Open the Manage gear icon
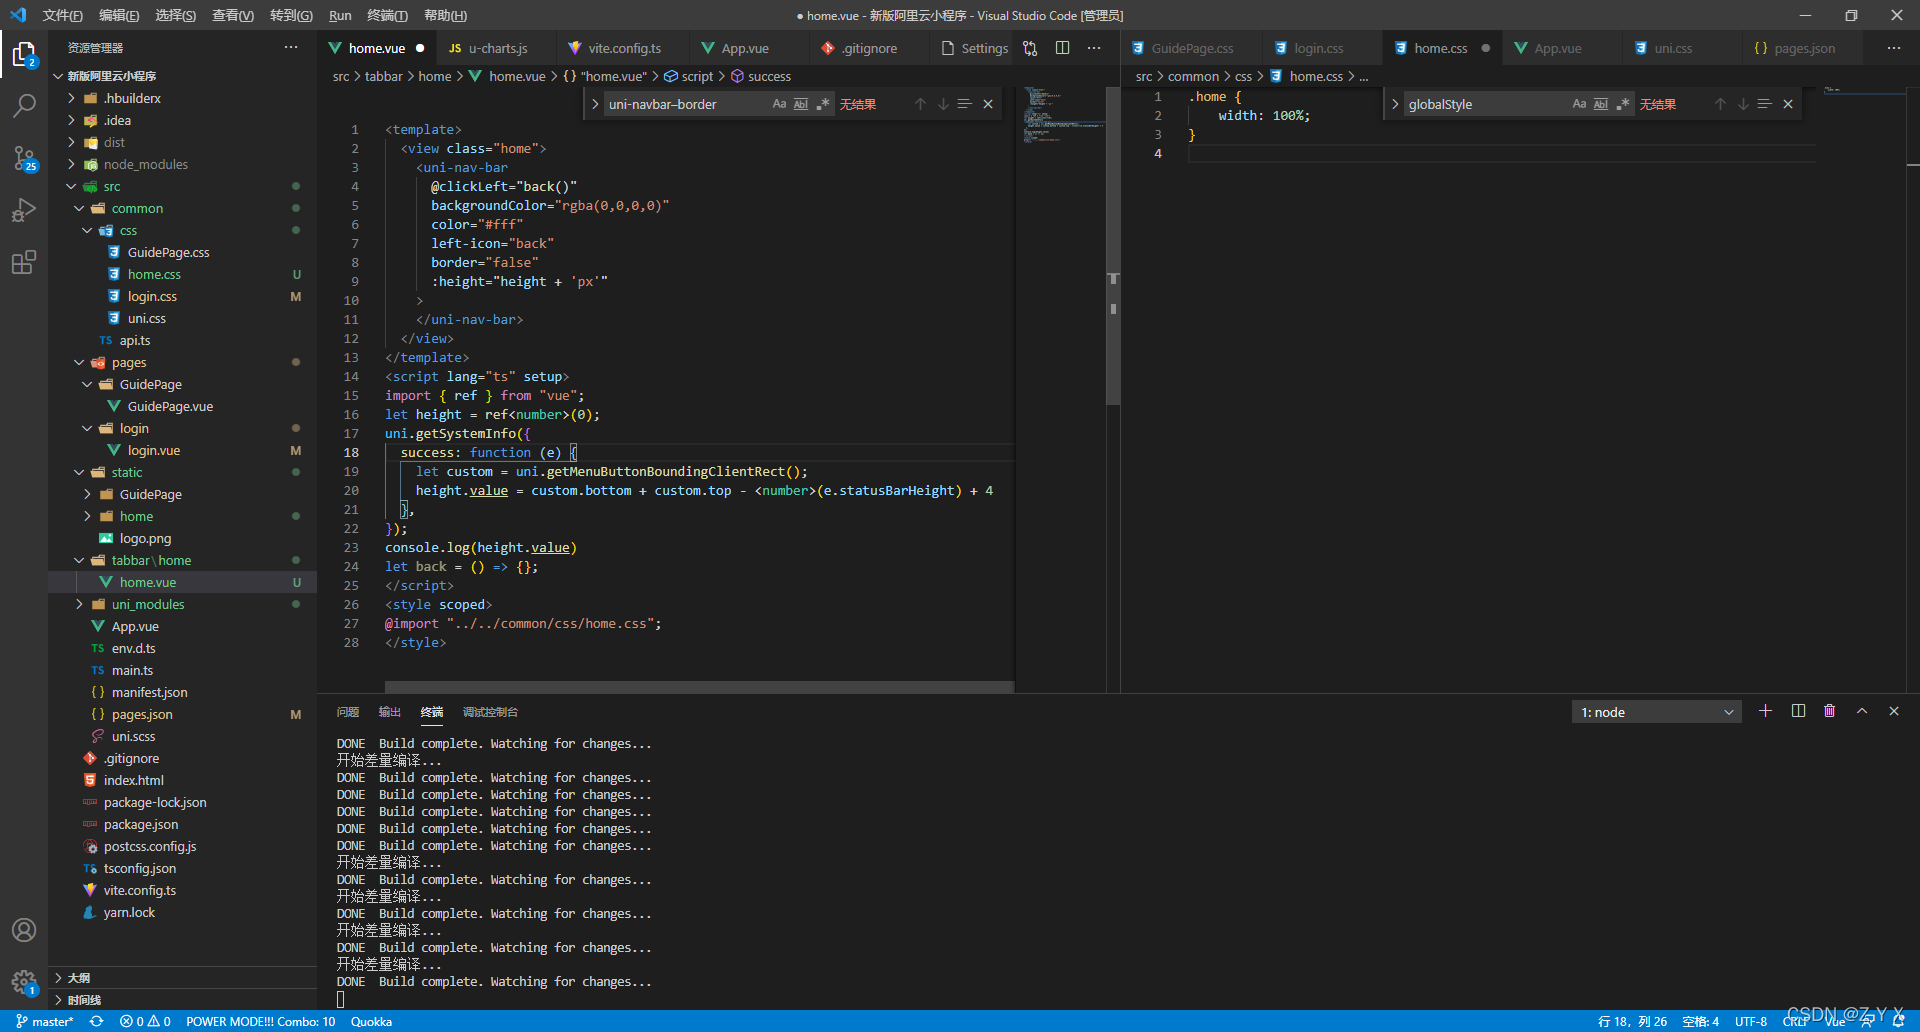This screenshot has height=1032, width=1920. pyautogui.click(x=24, y=982)
